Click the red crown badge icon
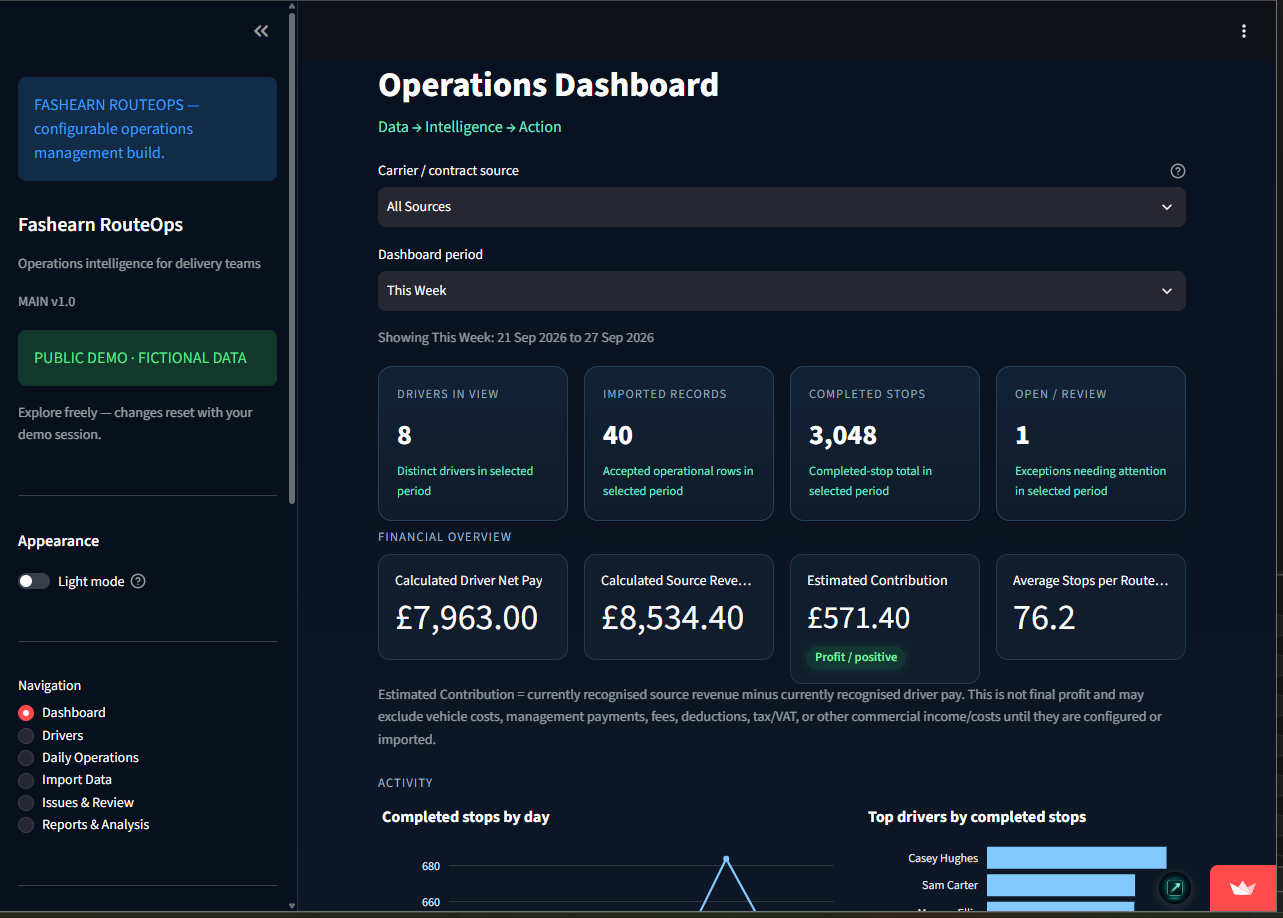Viewport: 1283px width, 918px height. pos(1243,888)
